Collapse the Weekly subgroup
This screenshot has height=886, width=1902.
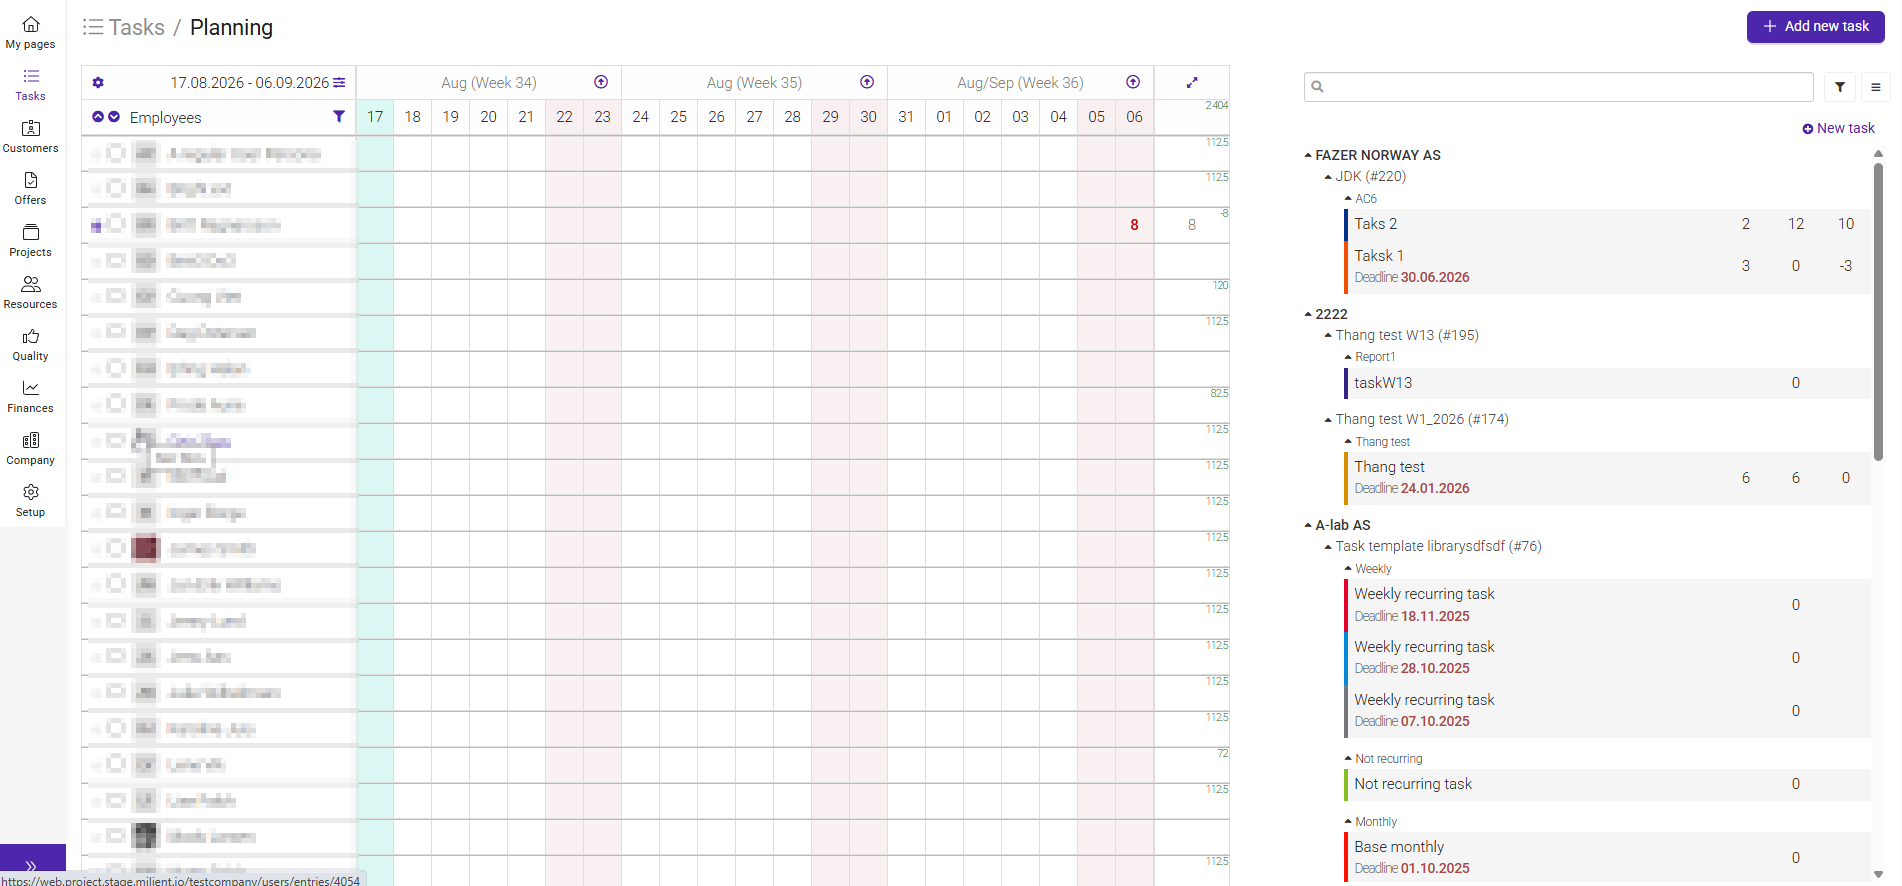1348,568
